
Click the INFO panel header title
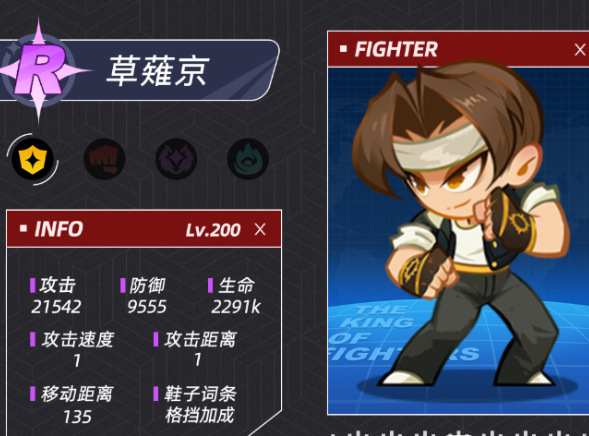coord(59,229)
